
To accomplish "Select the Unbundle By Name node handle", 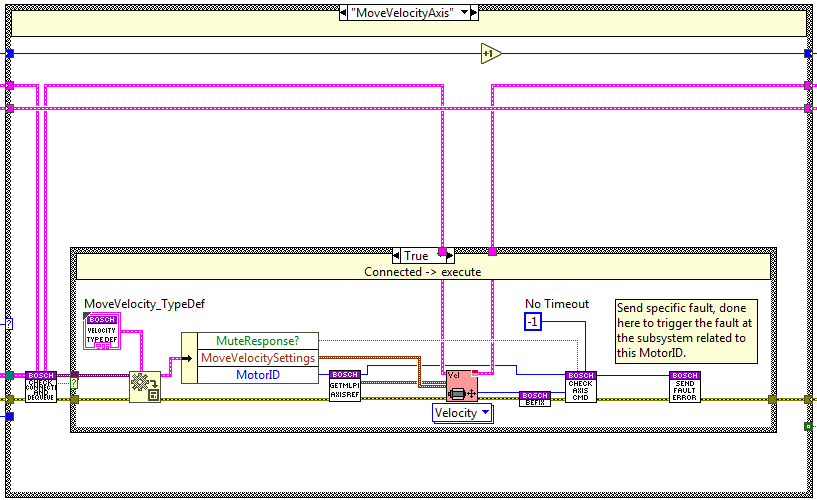I will [x=189, y=358].
